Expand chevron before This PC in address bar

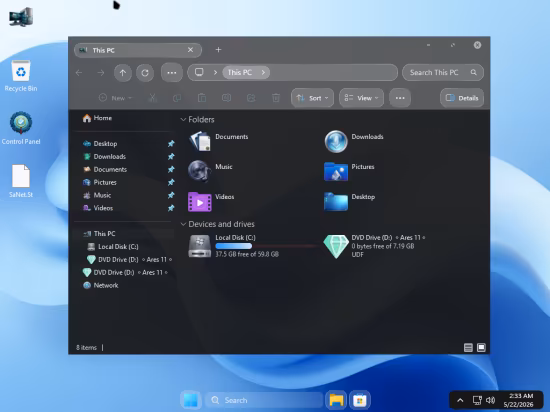(215, 72)
